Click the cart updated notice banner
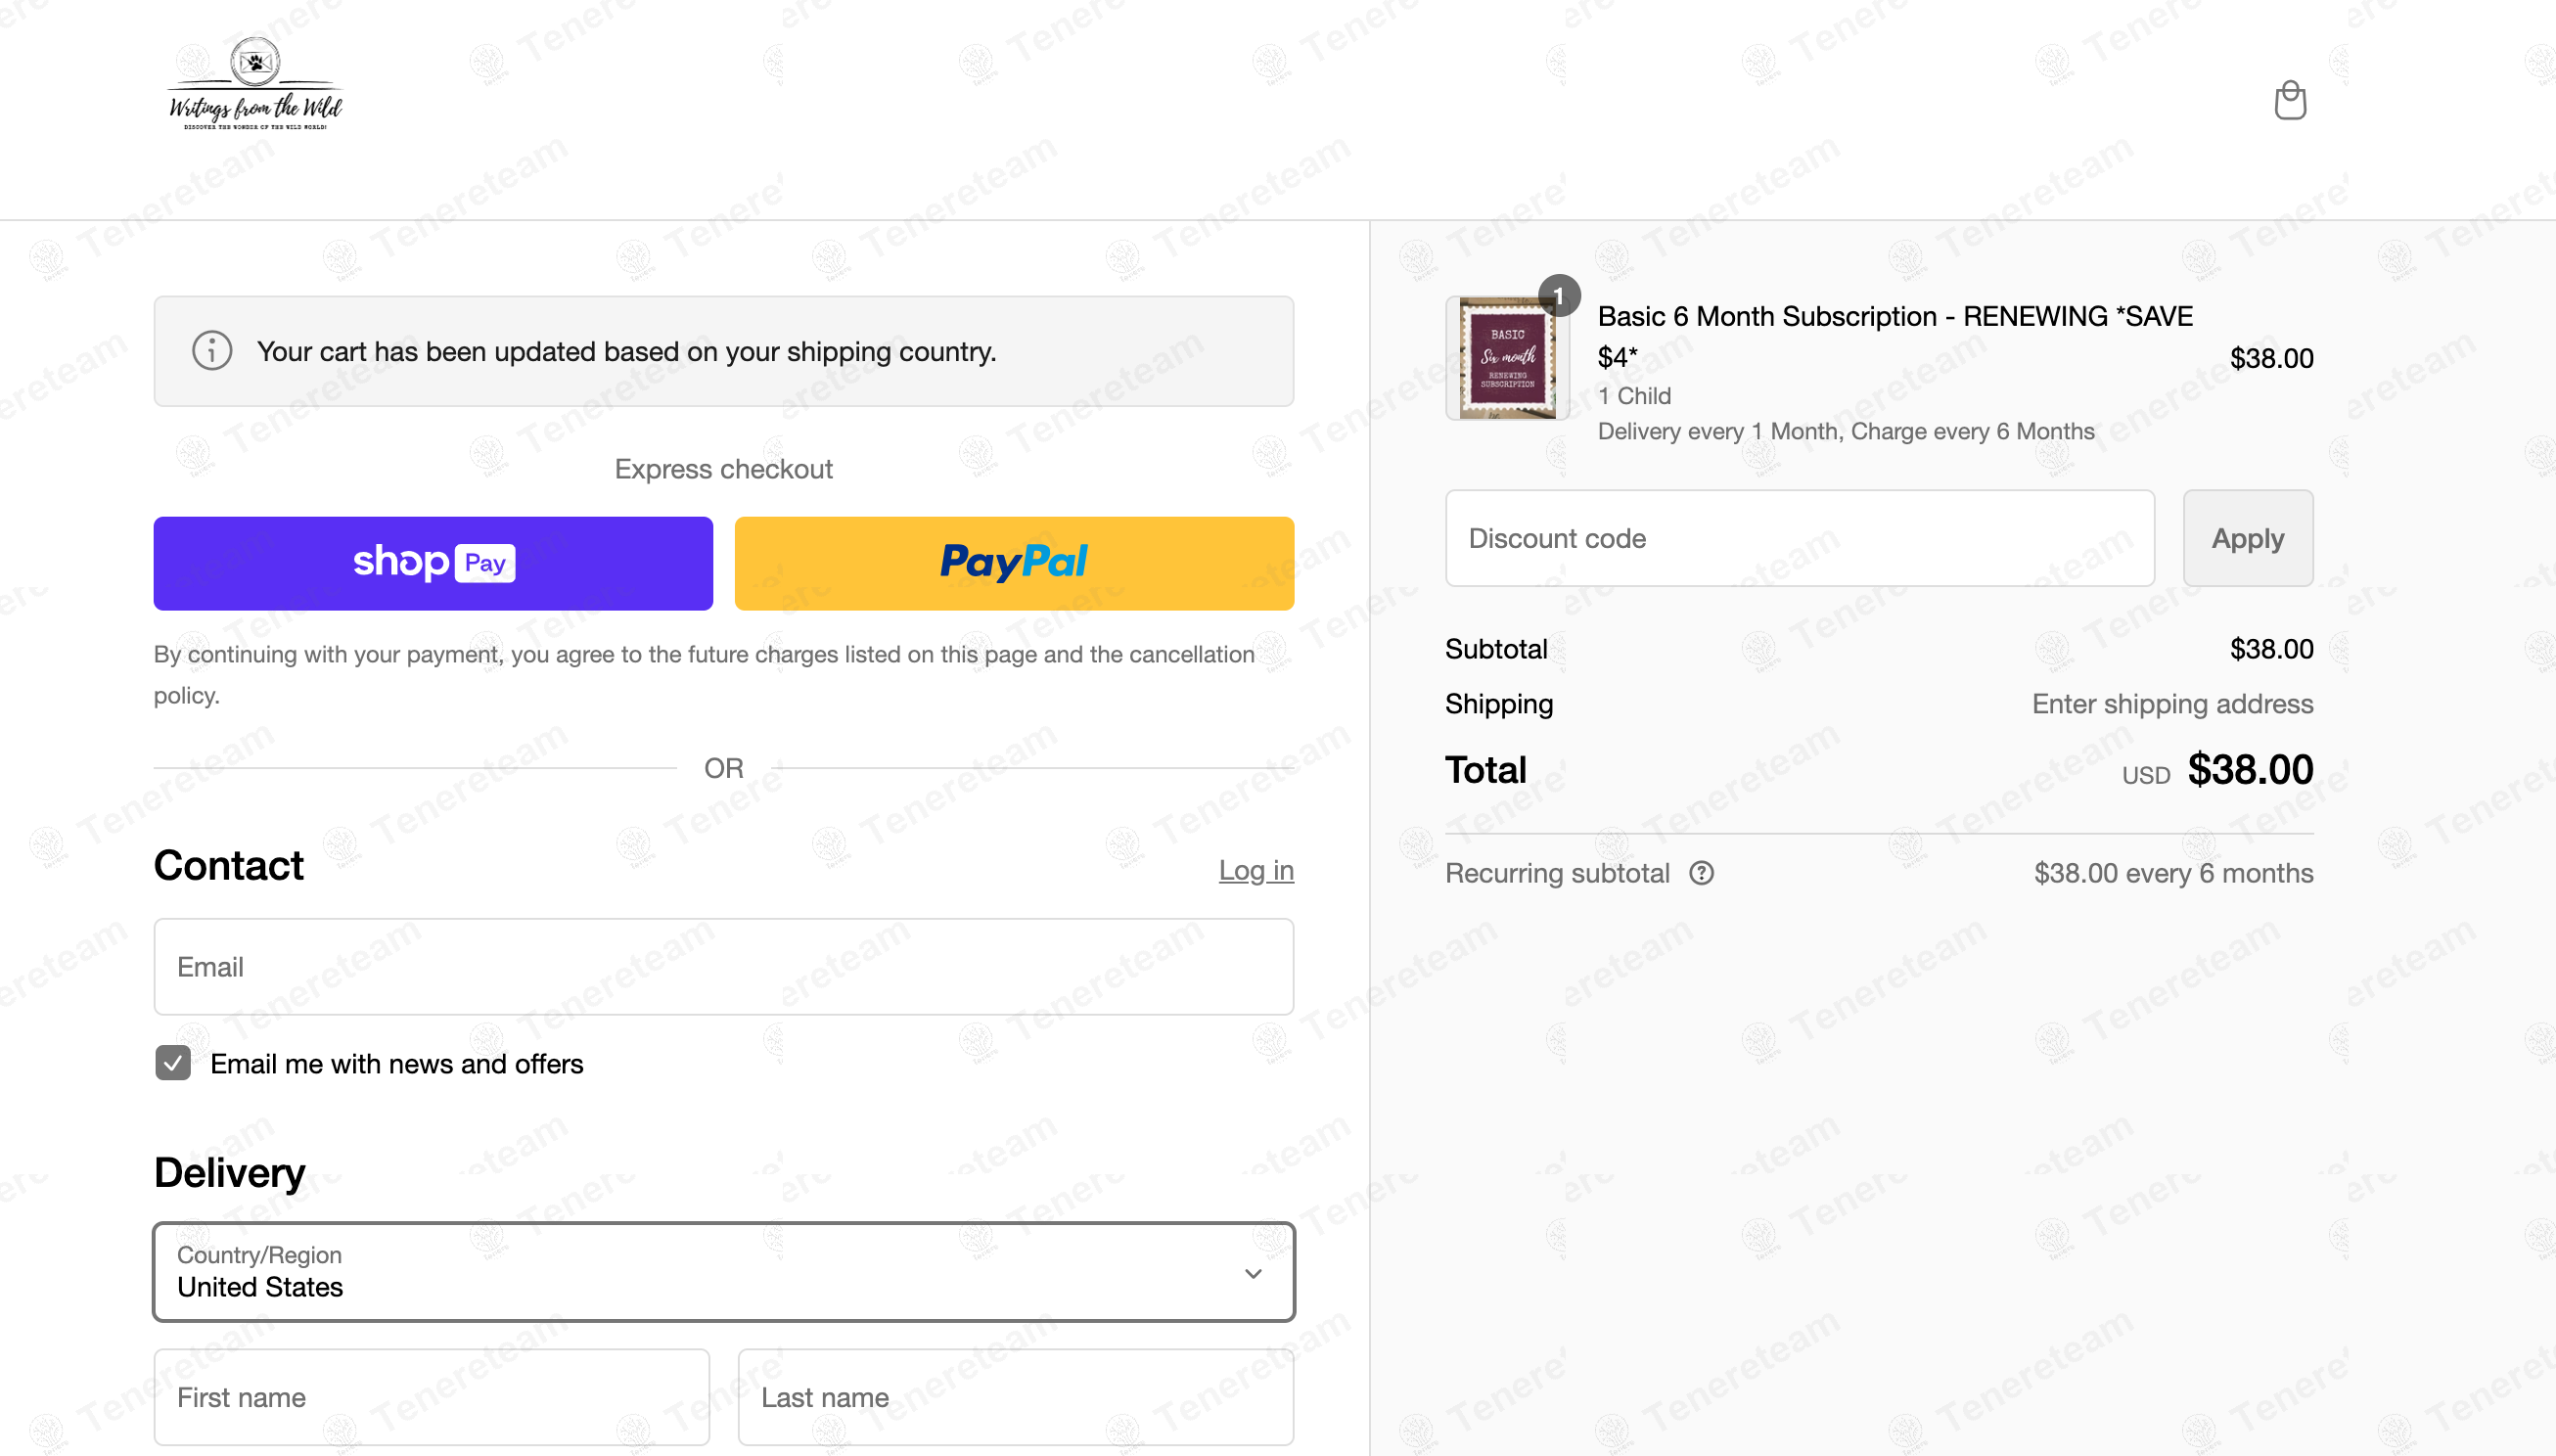 (x=723, y=351)
